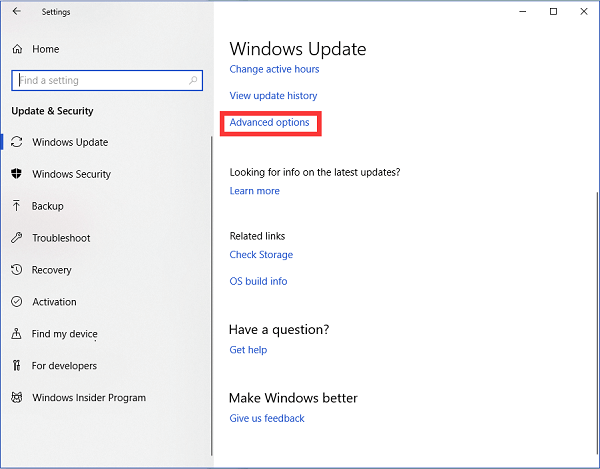This screenshot has width=600, height=469.
Task: Open Advanced options link
Action: (x=269, y=122)
